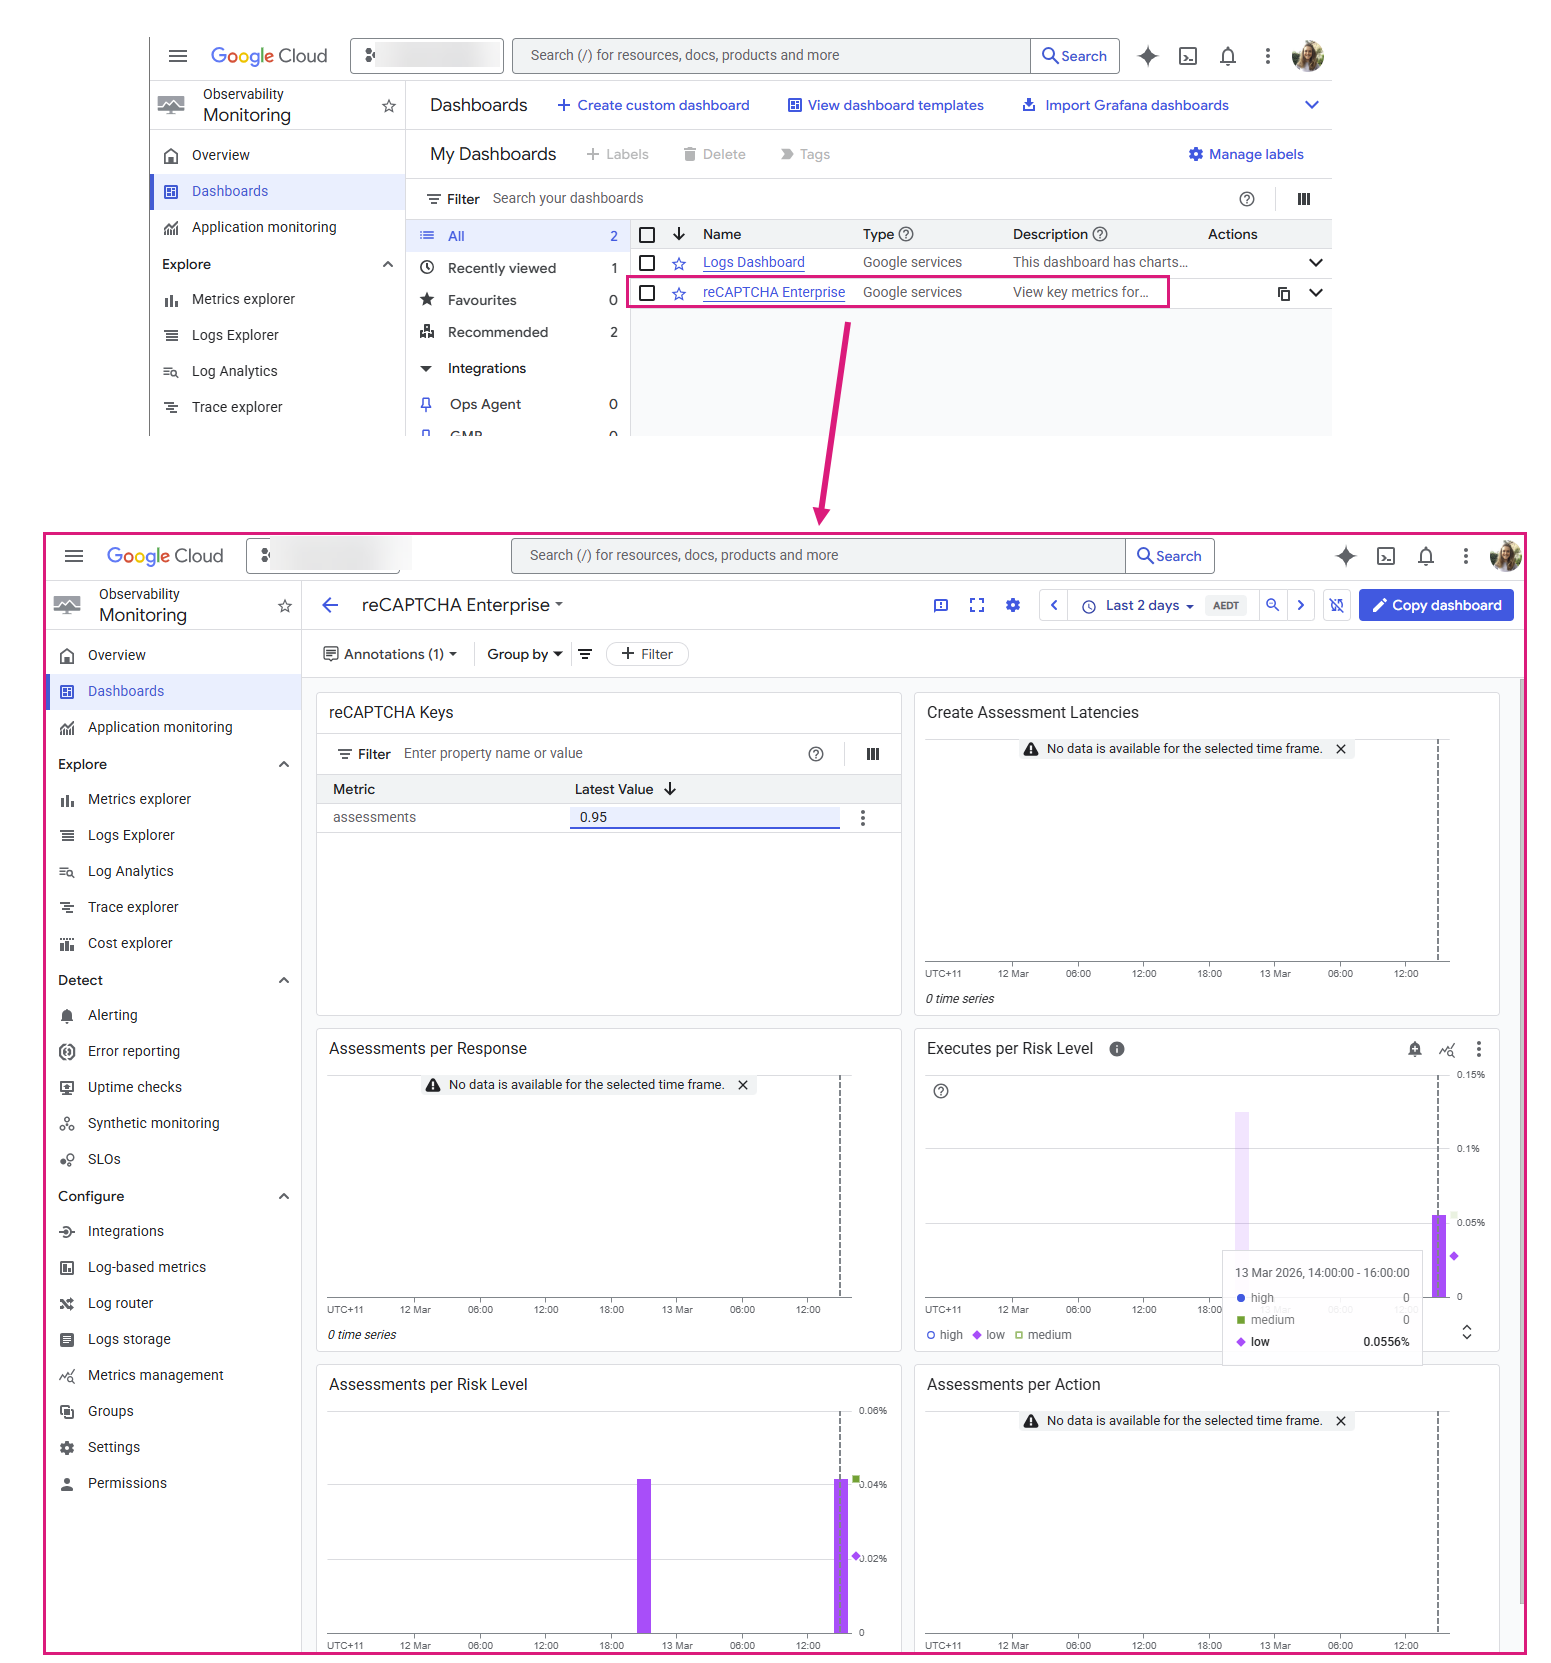Click View dashboard templates
Image resolution: width=1551 pixels, height=1663 pixels.
pyautogui.click(x=886, y=105)
